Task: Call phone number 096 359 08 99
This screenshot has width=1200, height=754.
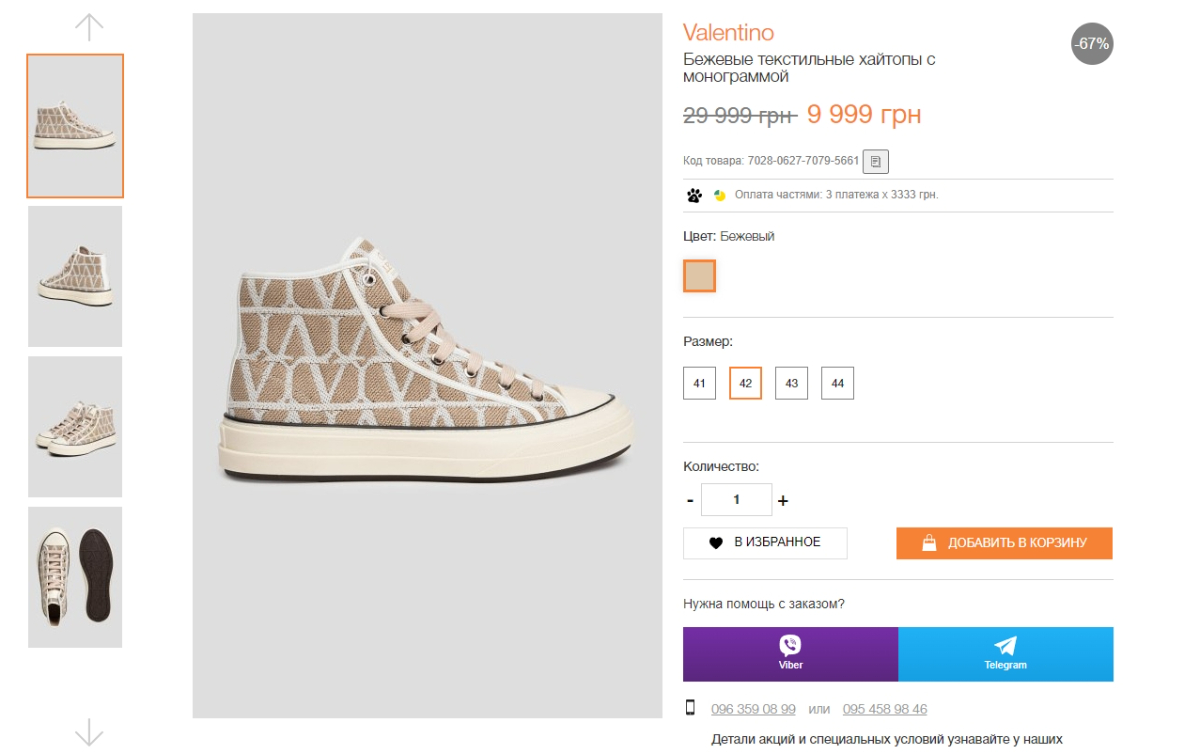Action: pos(753,709)
